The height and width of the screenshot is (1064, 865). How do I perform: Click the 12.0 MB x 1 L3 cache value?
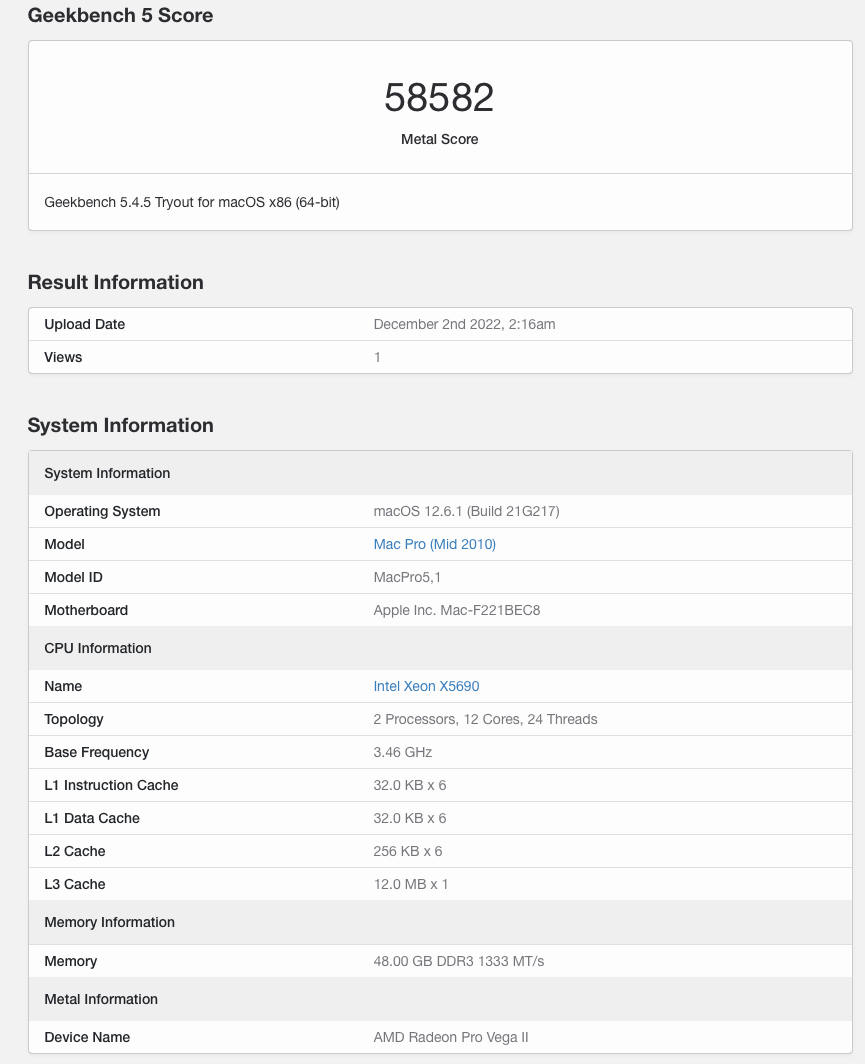[x=410, y=884]
